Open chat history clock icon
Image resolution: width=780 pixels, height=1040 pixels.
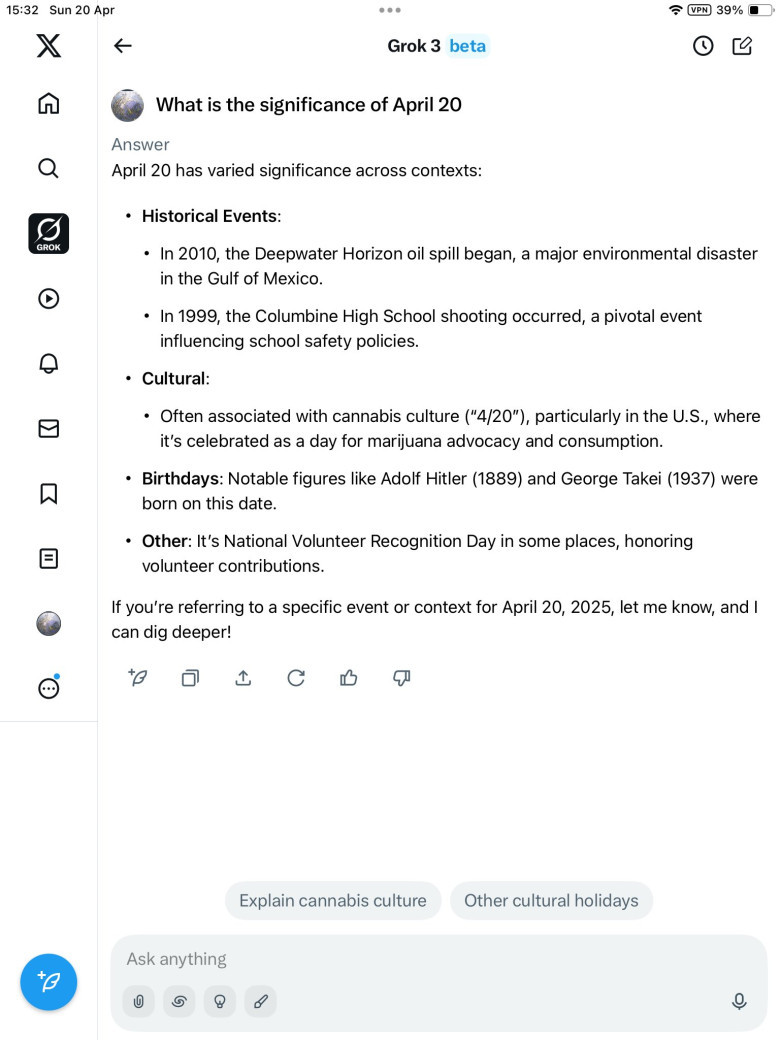pos(703,46)
